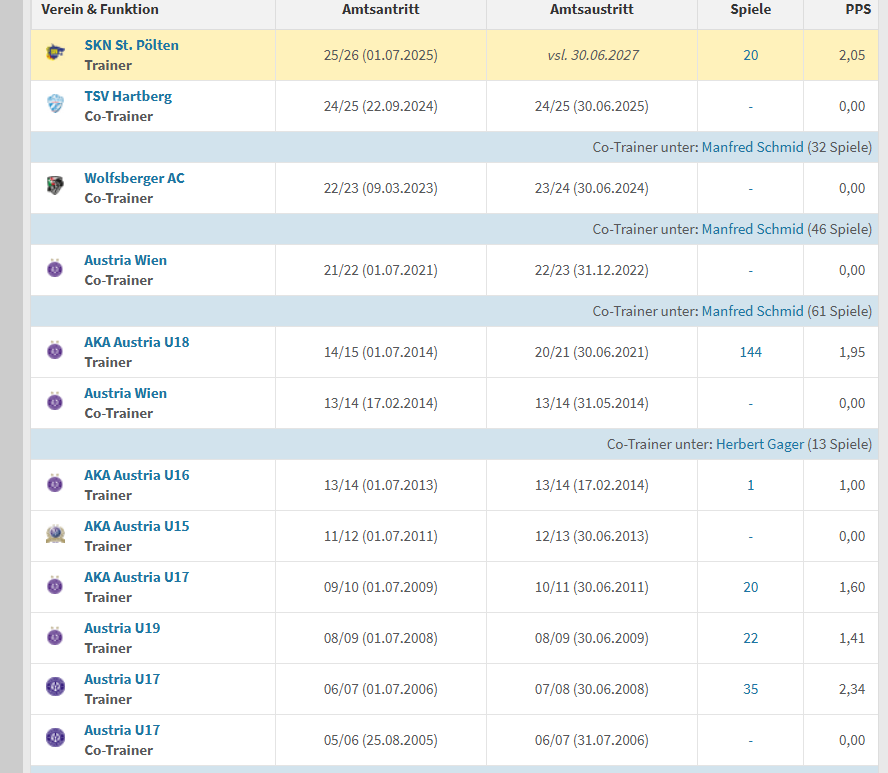Select the AKA Austria U16 crest icon
This screenshot has width=888, height=773.
(55, 484)
